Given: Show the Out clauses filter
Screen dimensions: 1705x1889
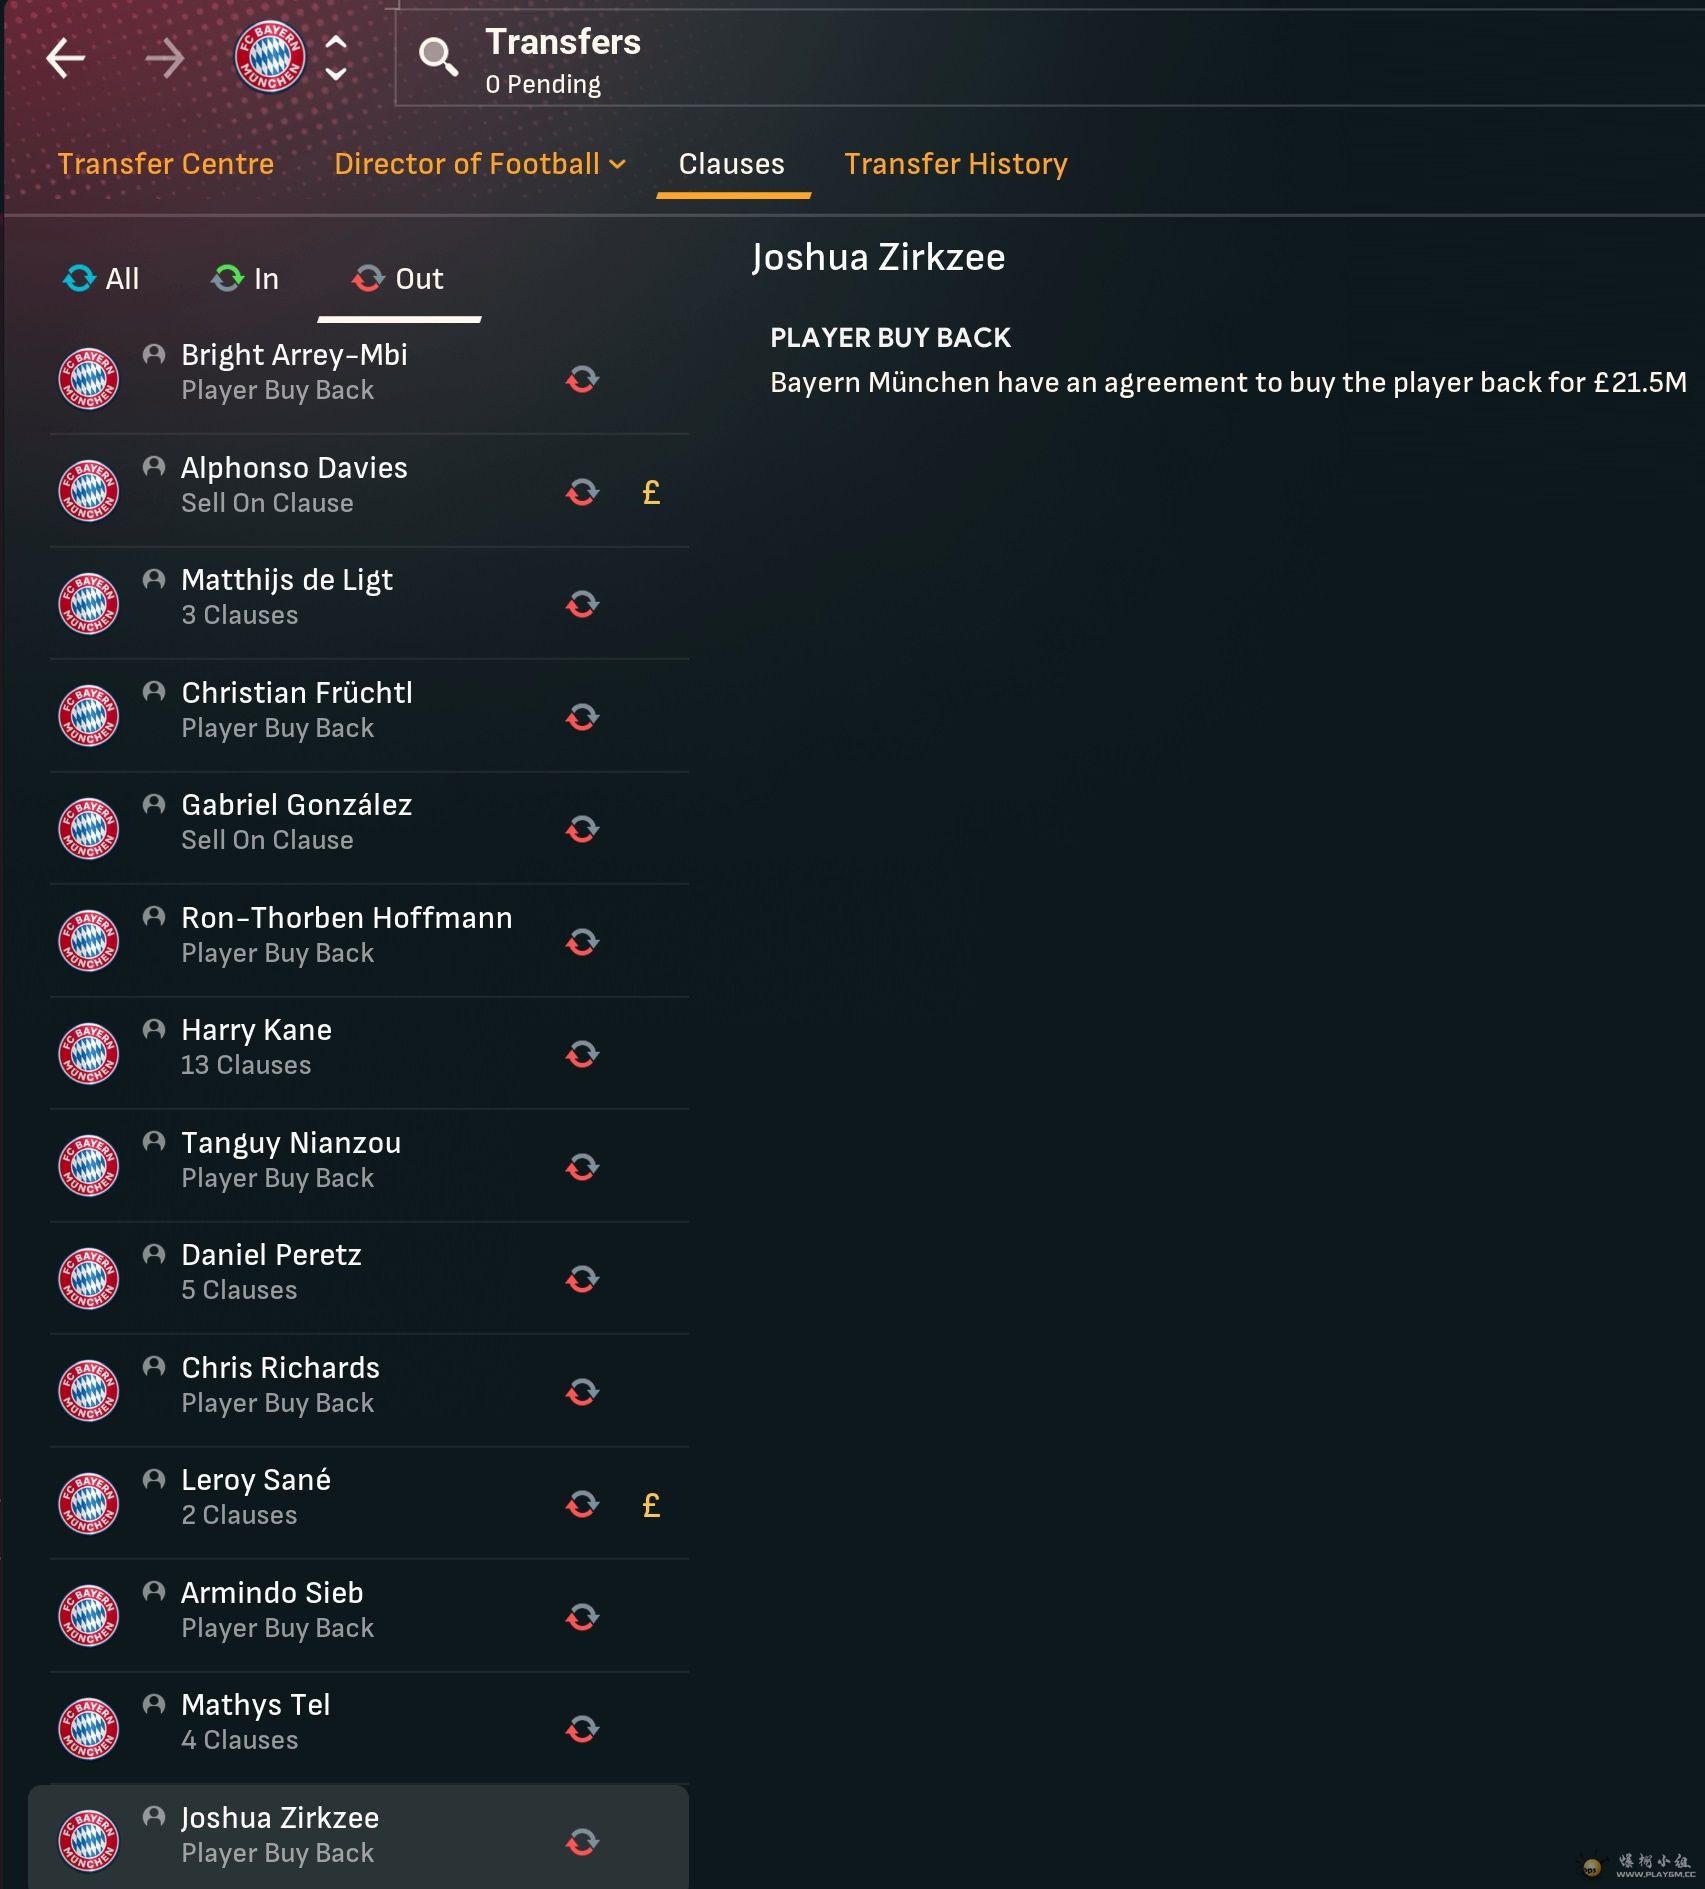Looking at the screenshot, I should (398, 279).
